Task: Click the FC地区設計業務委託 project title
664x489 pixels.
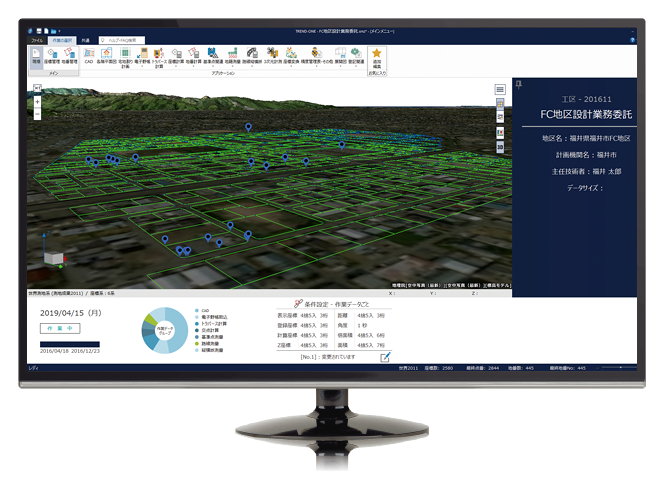Action: (586, 114)
